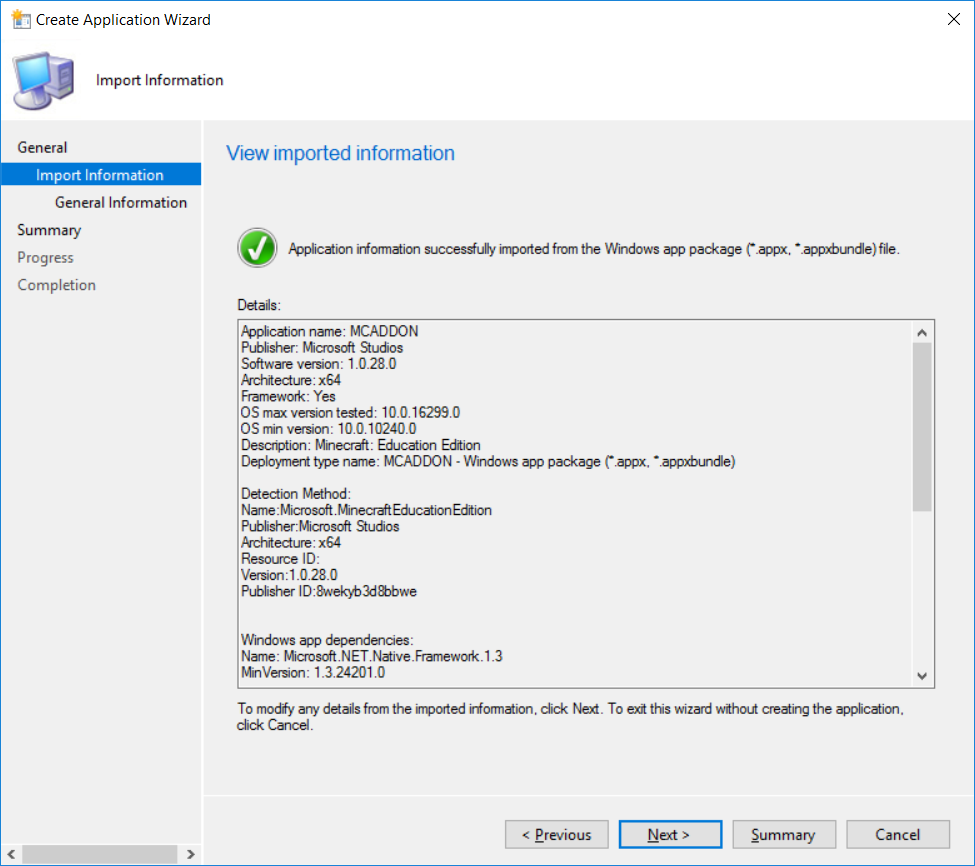Click the details vertical scrollbar thumb
This screenshot has width=975, height=866.
pyautogui.click(x=922, y=426)
